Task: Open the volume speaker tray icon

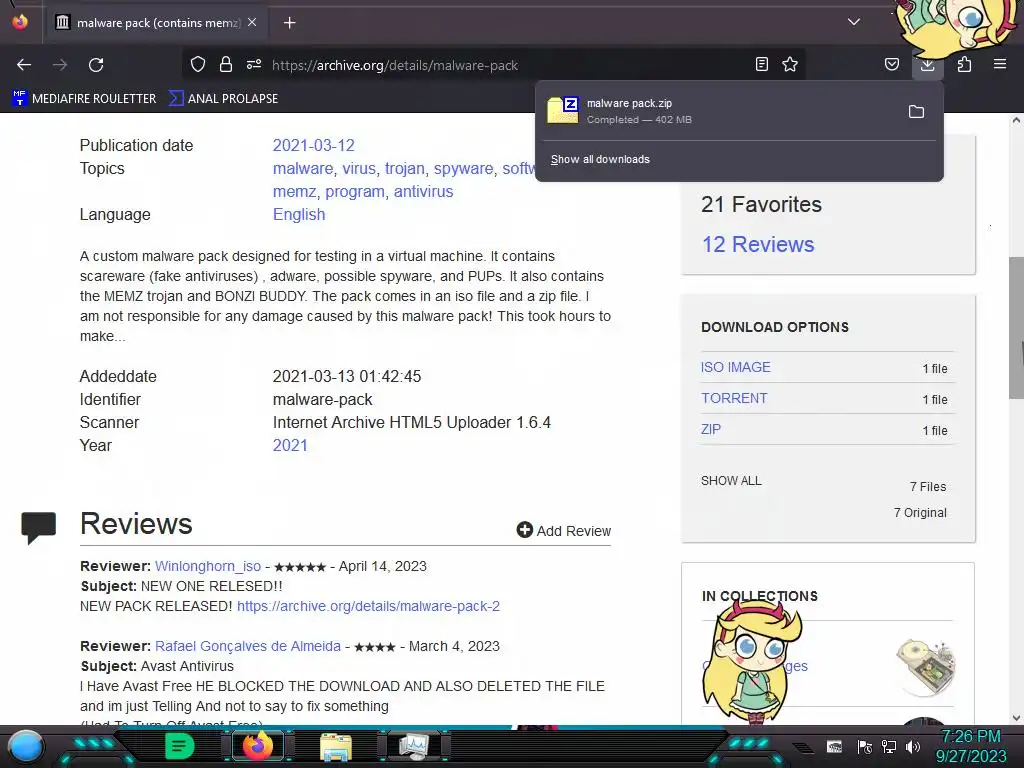Action: [x=913, y=746]
